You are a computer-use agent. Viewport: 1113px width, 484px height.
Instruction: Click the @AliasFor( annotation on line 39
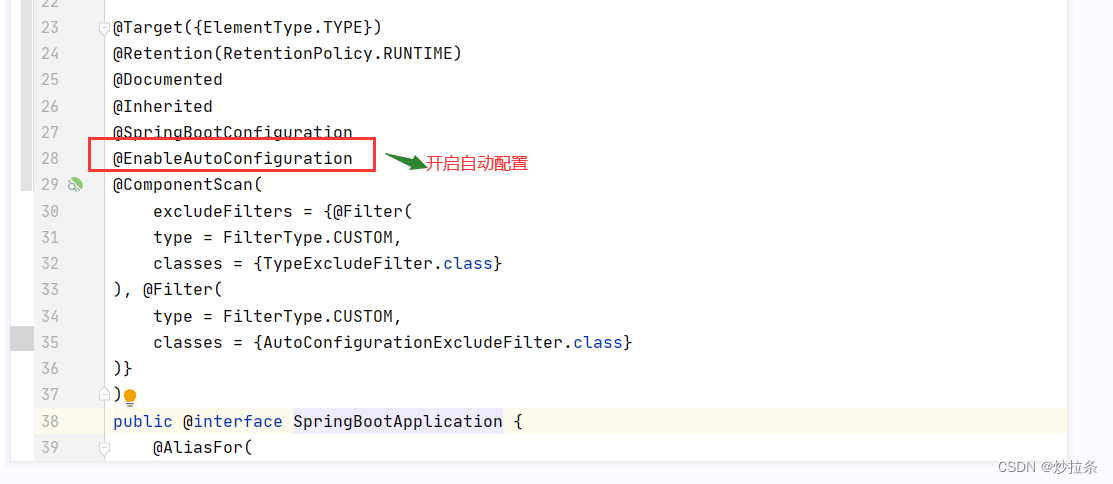pos(202,448)
